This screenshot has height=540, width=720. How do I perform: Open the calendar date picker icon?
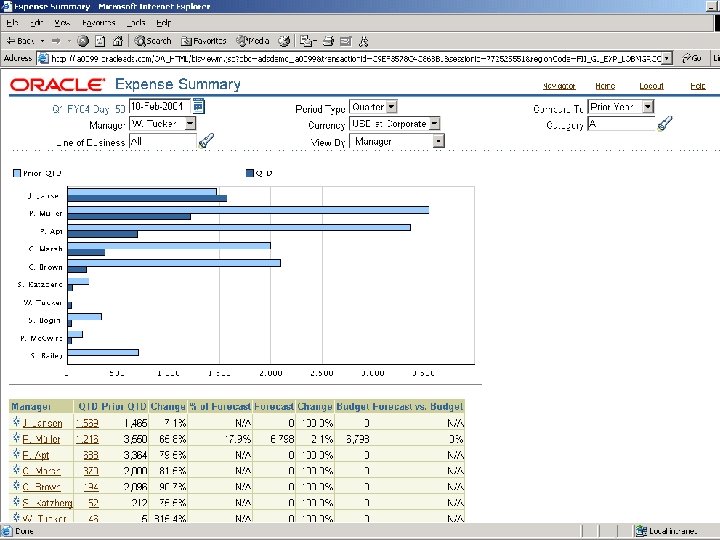click(198, 105)
